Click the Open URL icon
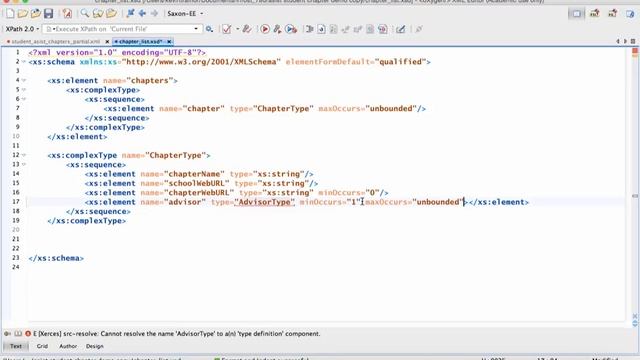Viewport: 640px width, 360px height. point(36,13)
